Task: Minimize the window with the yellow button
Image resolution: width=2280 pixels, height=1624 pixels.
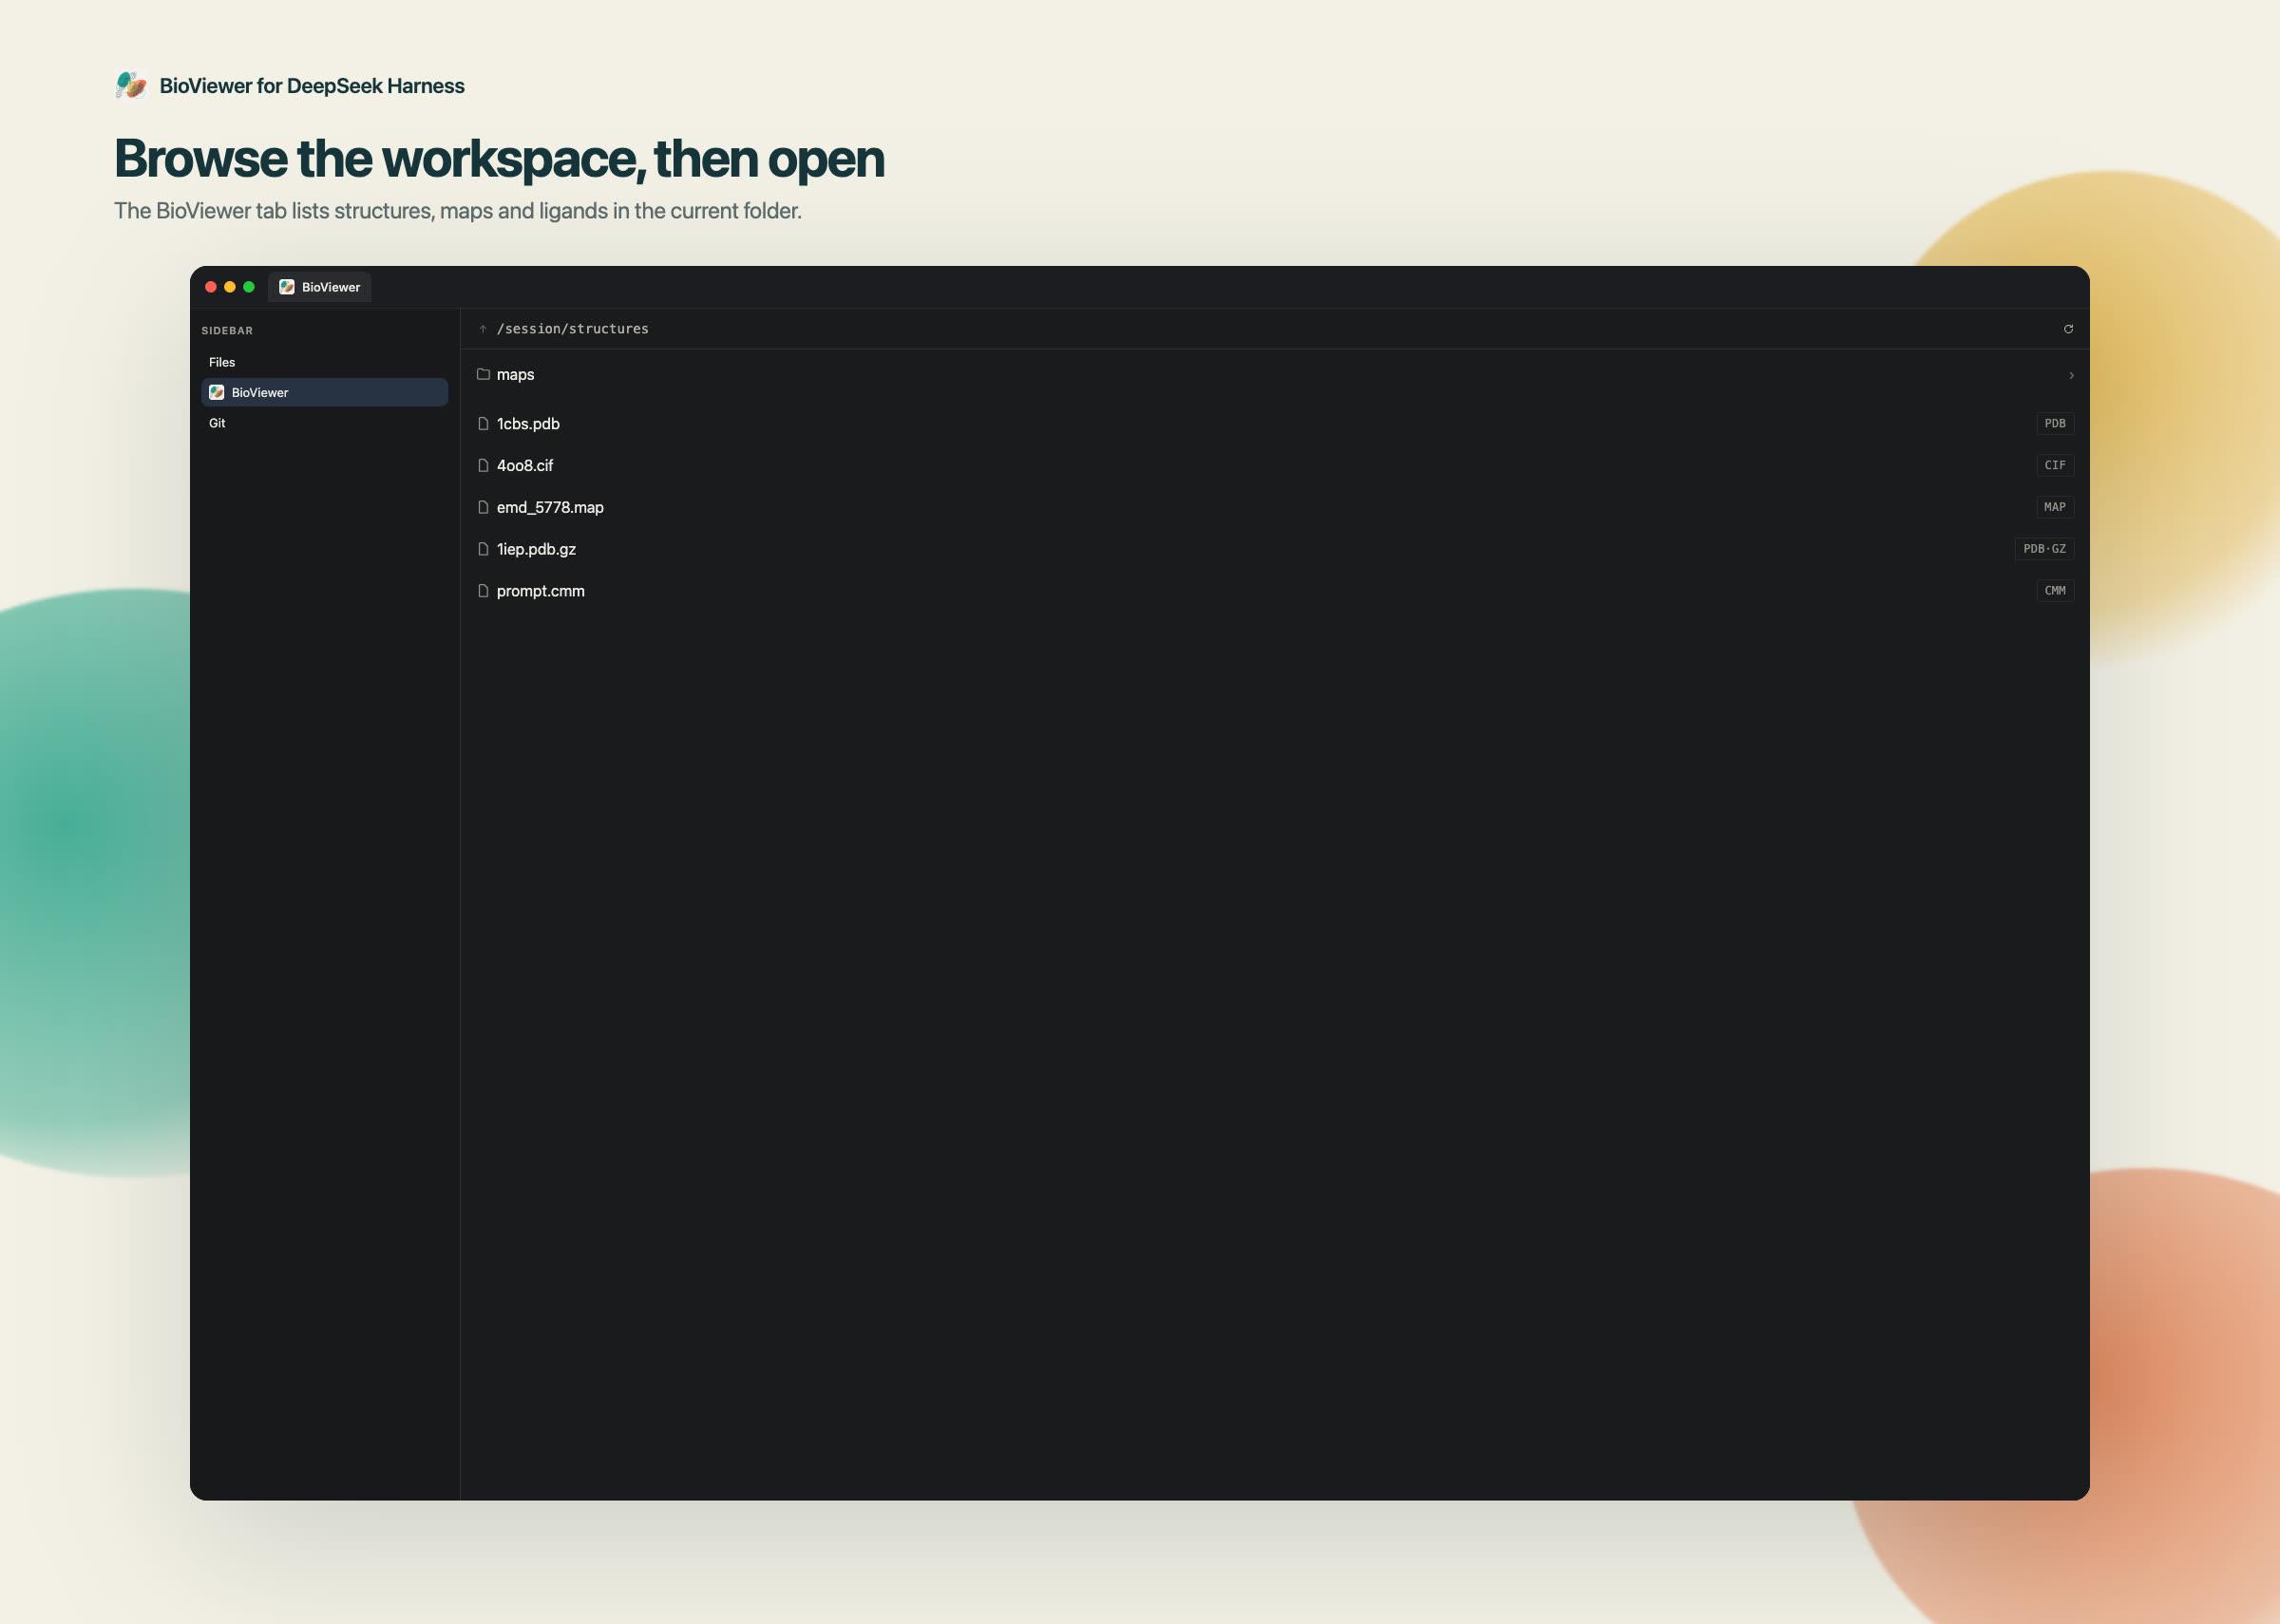Action: coord(230,287)
